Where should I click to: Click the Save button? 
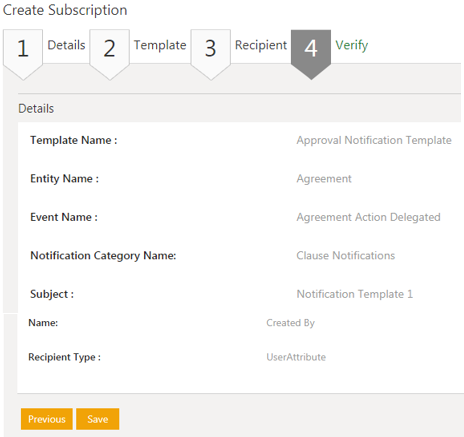pos(98,419)
